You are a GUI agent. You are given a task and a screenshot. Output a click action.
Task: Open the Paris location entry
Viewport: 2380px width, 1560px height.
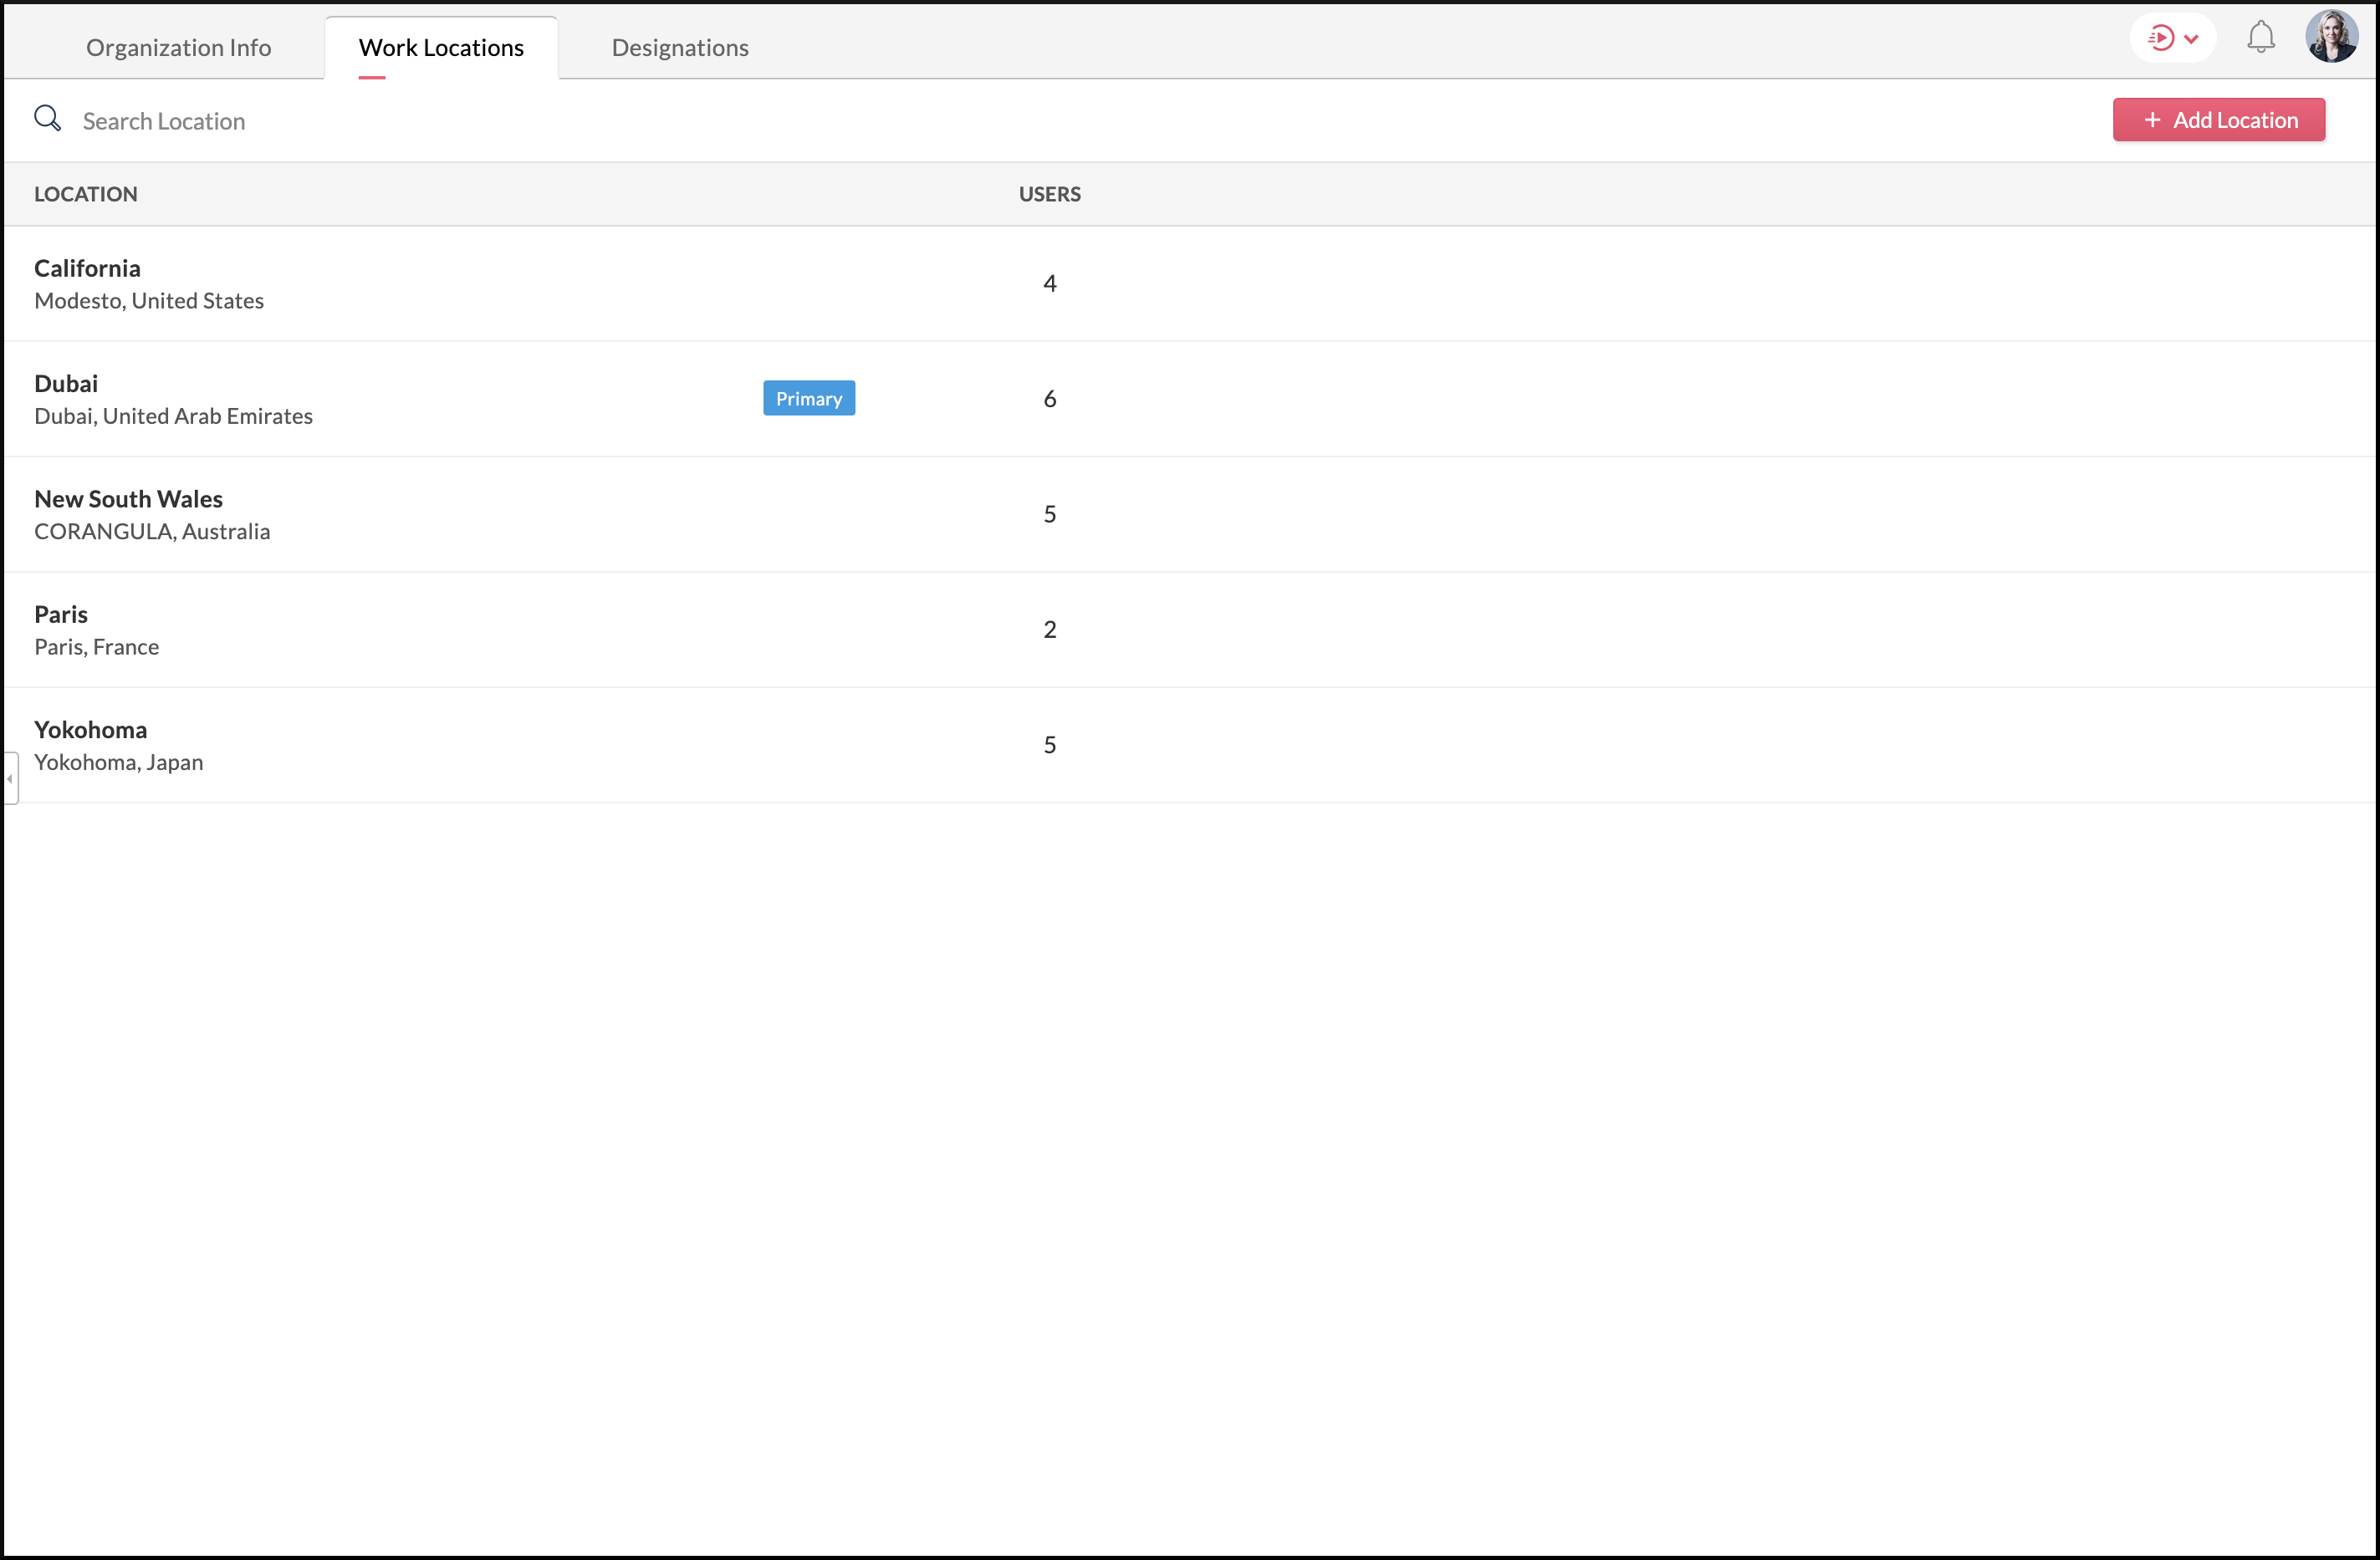click(61, 614)
